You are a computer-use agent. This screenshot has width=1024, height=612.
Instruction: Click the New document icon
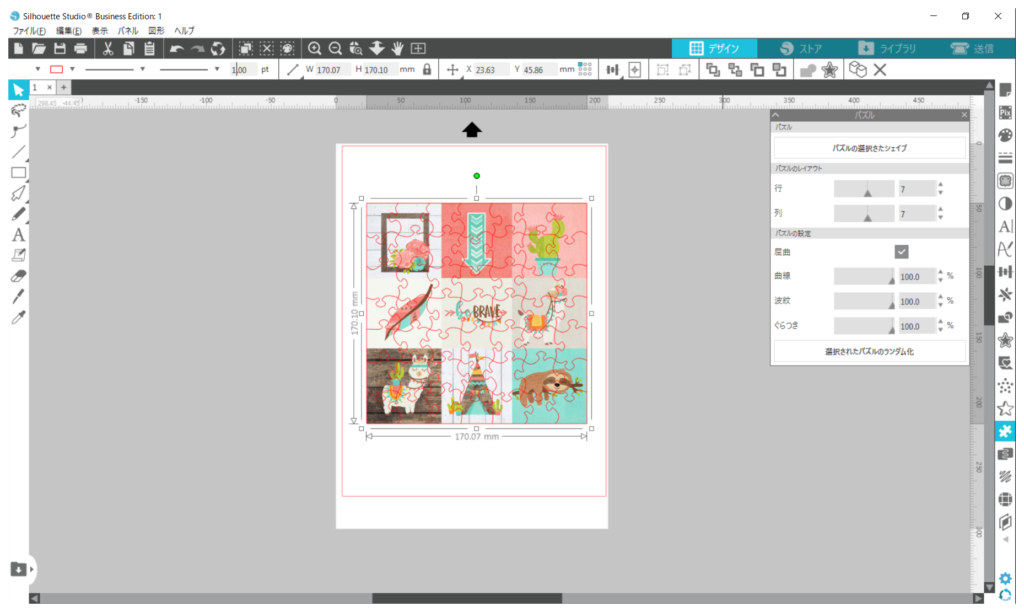[18, 48]
